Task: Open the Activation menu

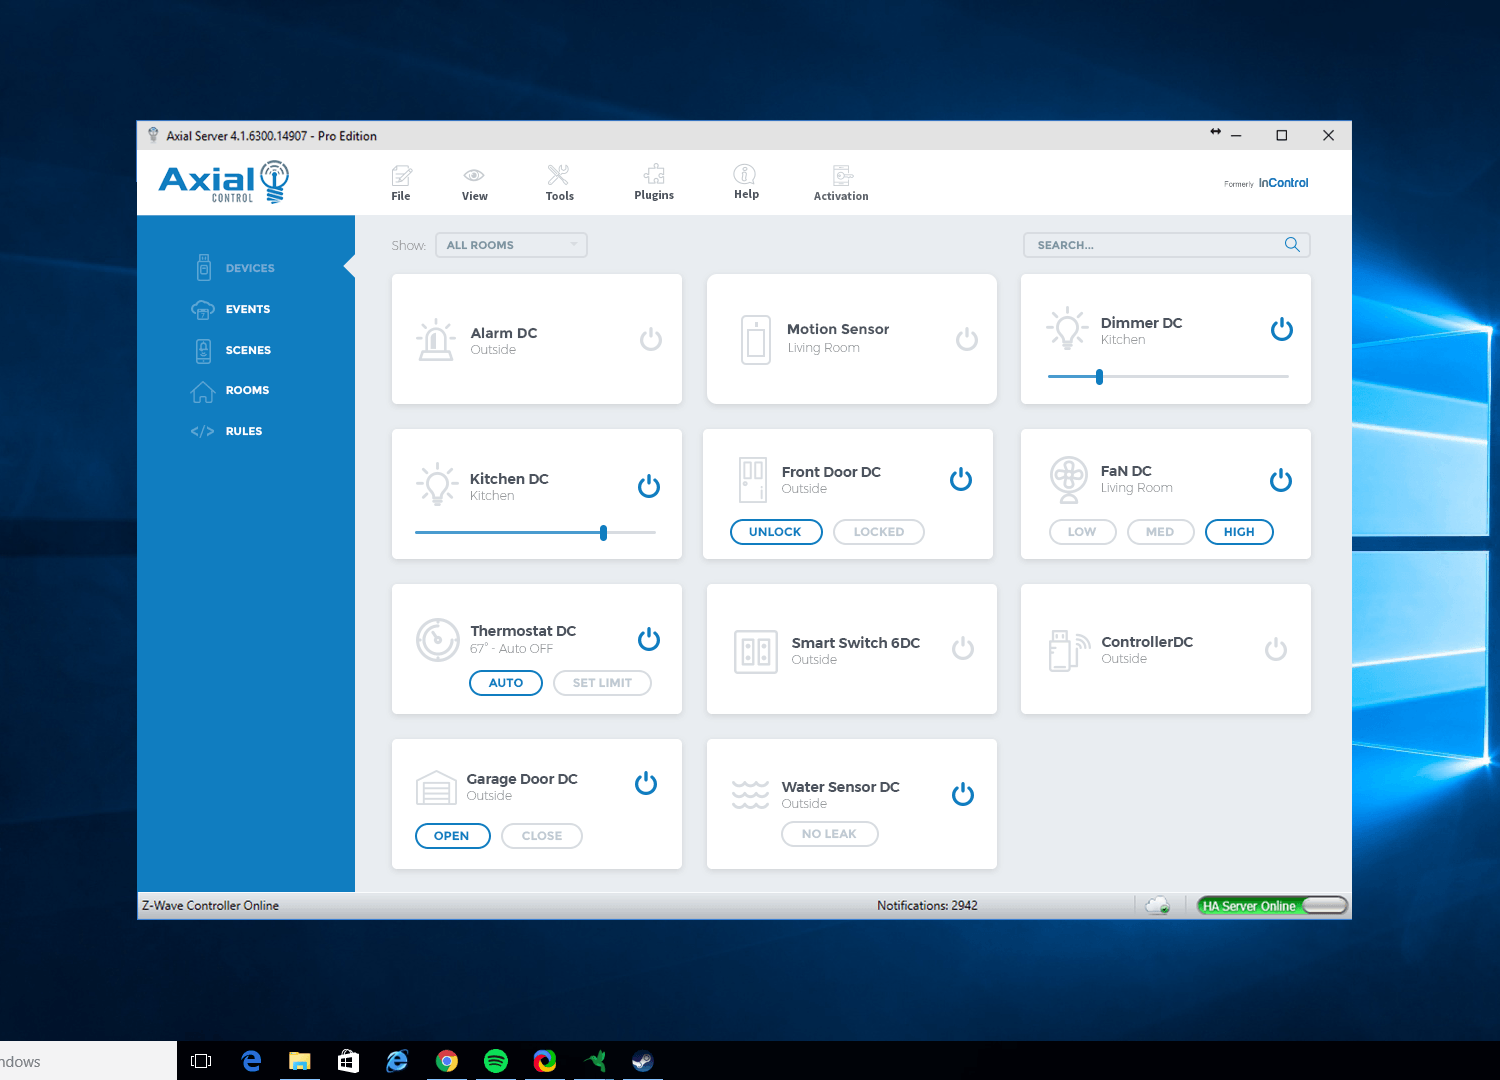Action: (841, 183)
